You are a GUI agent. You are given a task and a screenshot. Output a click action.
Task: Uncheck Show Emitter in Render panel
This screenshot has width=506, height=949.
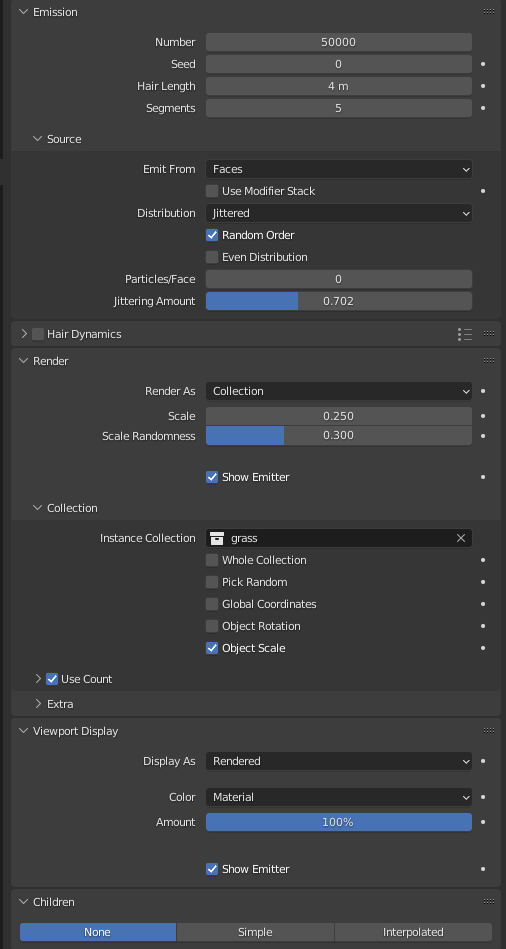click(212, 477)
